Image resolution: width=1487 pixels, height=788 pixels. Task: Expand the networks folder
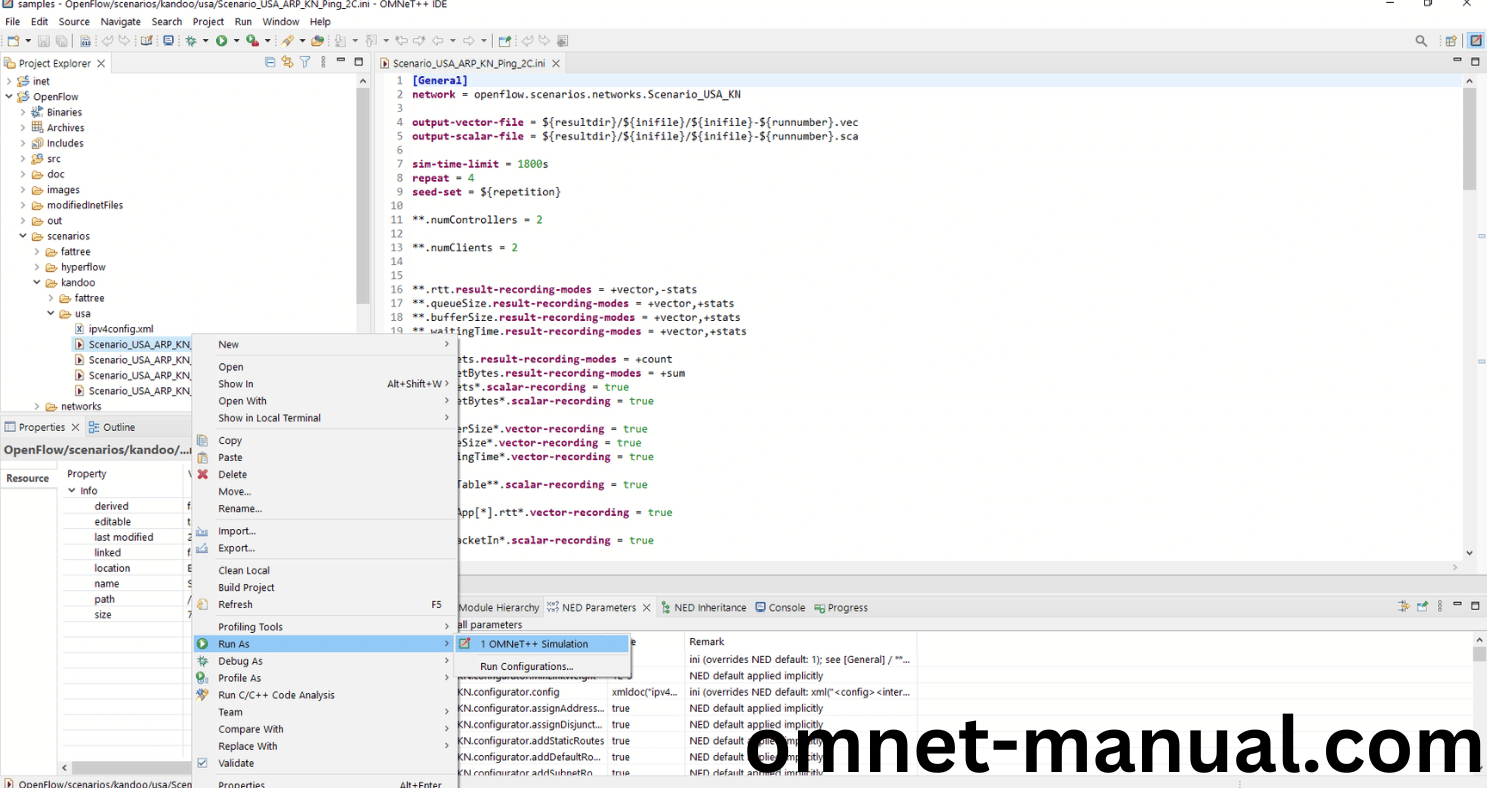[x=37, y=406]
